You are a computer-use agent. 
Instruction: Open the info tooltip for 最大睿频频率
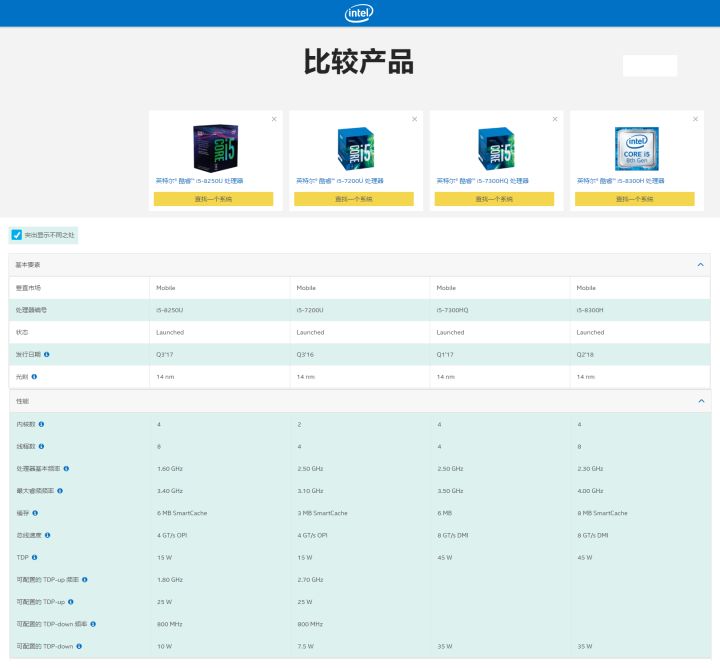60,491
